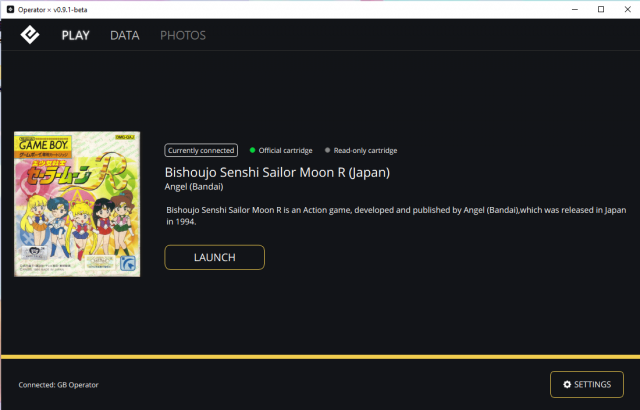Select the Sailor Moon R box art

click(x=78, y=204)
